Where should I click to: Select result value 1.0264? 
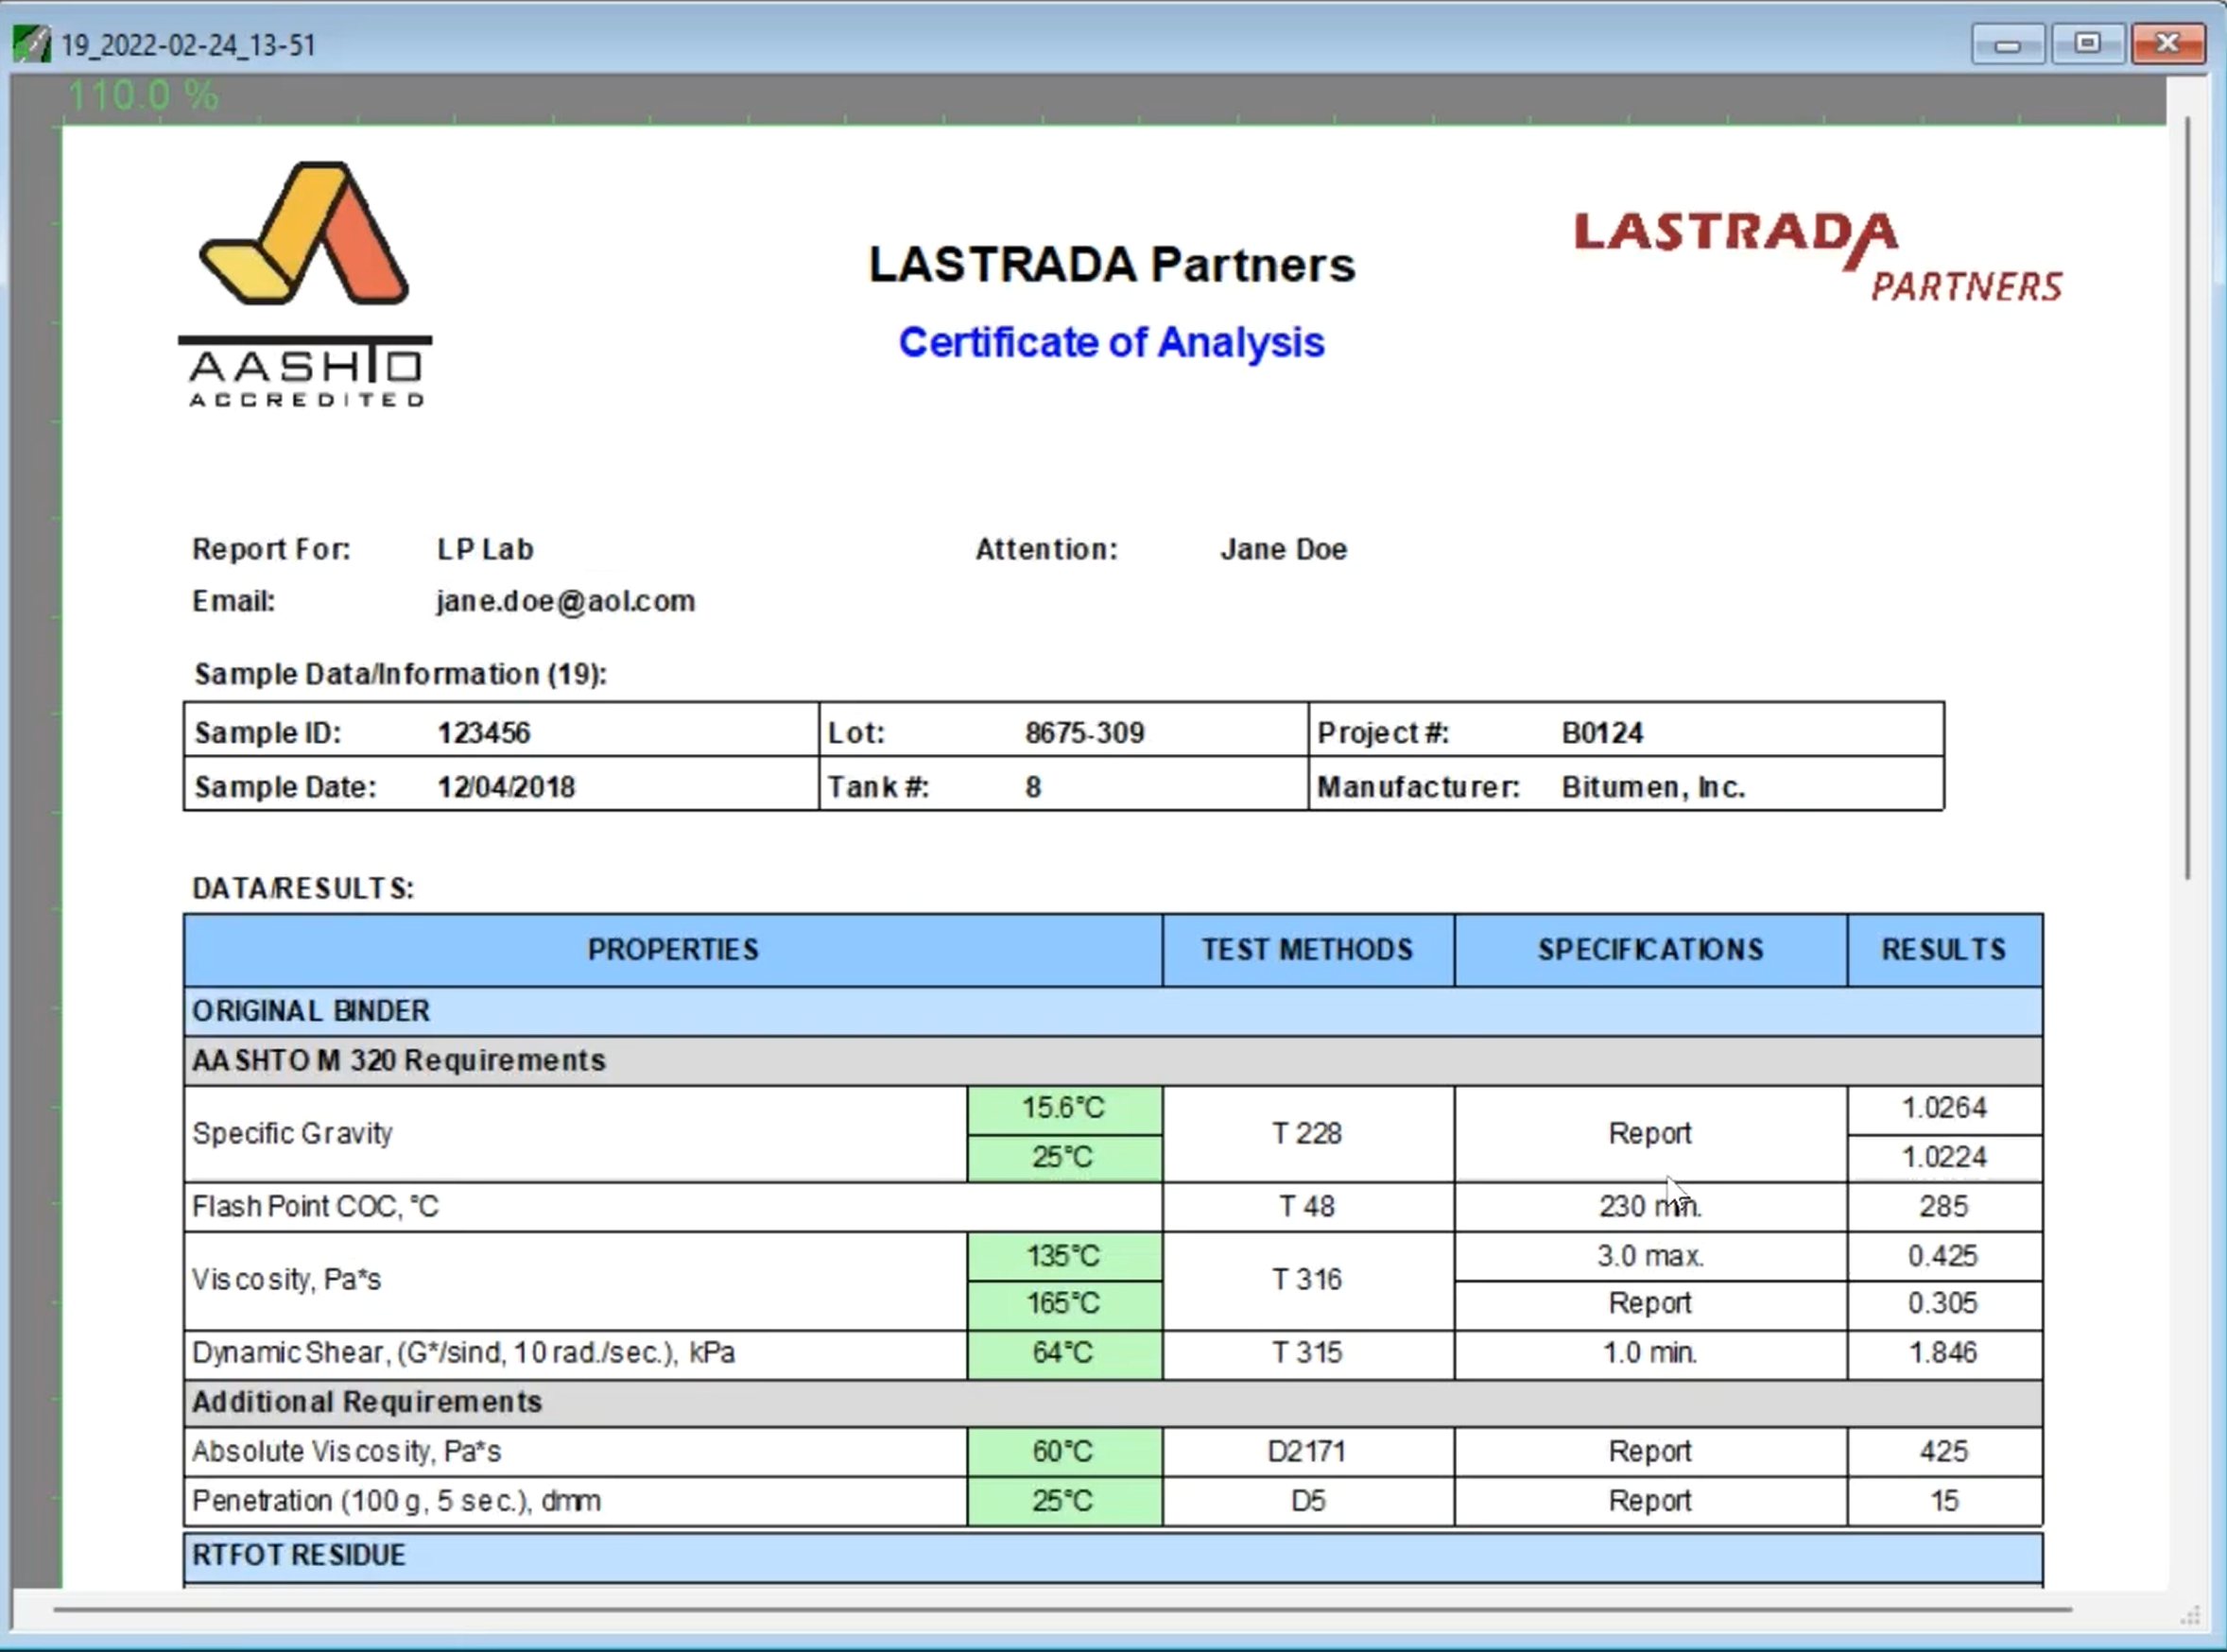(1944, 1109)
